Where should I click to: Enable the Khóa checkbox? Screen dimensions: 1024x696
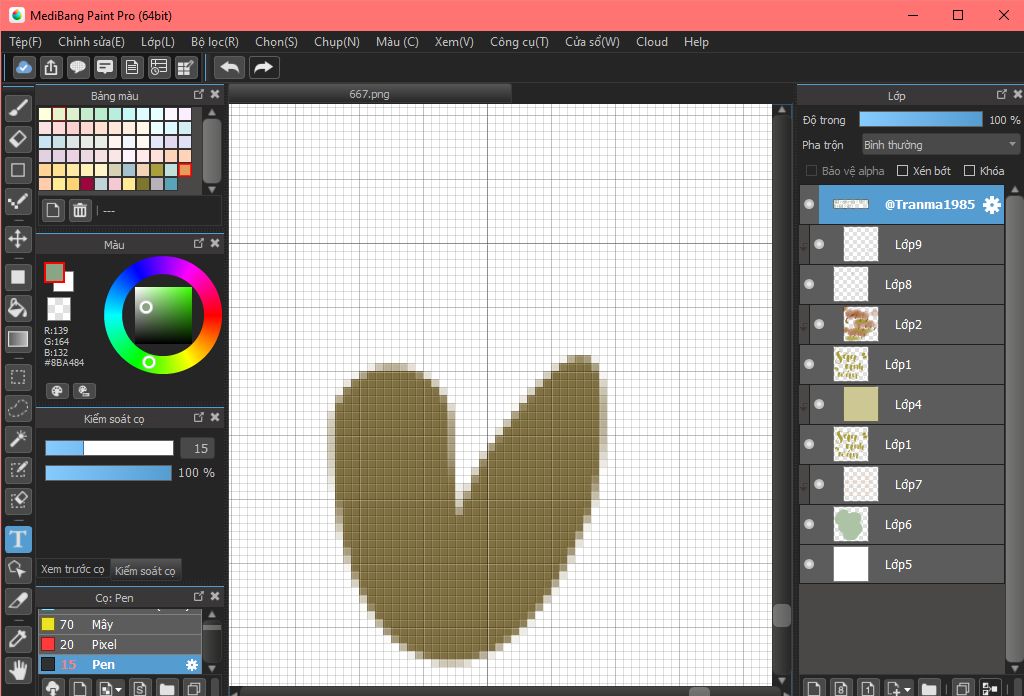point(969,171)
